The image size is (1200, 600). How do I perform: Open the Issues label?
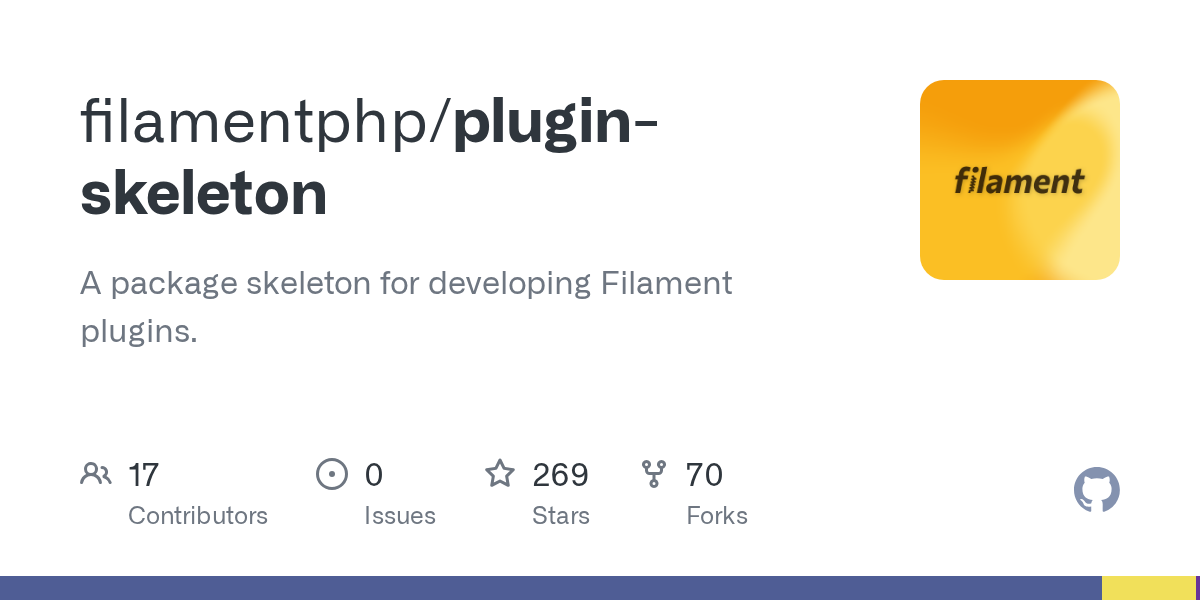click(400, 516)
